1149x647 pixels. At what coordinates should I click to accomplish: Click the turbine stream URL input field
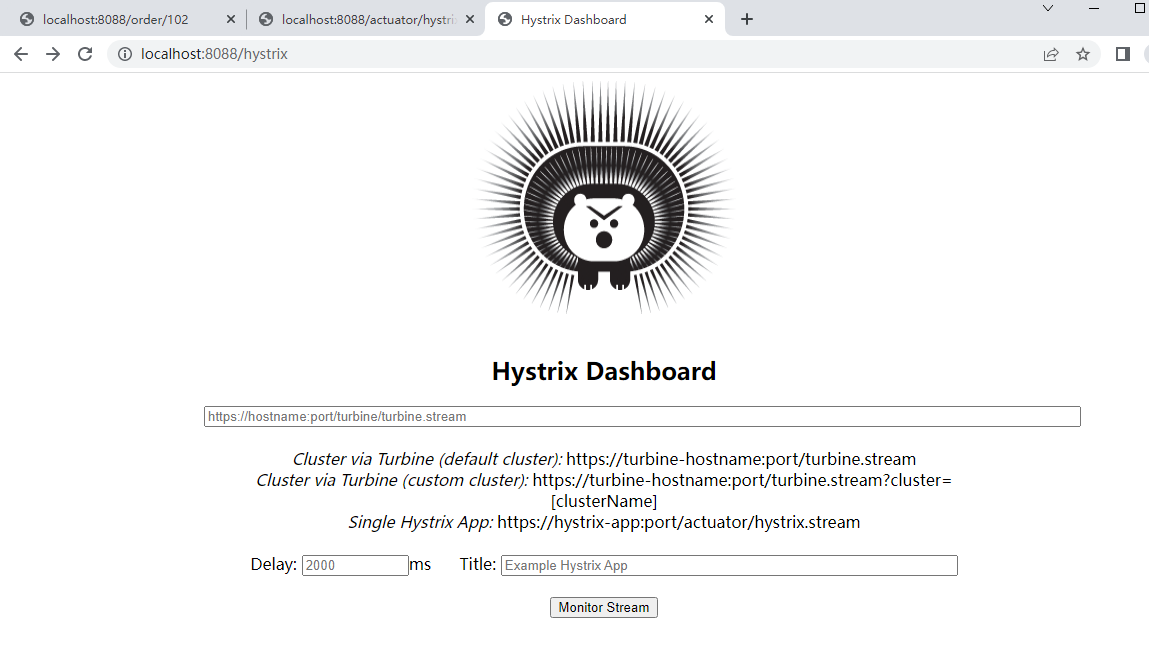pos(642,416)
